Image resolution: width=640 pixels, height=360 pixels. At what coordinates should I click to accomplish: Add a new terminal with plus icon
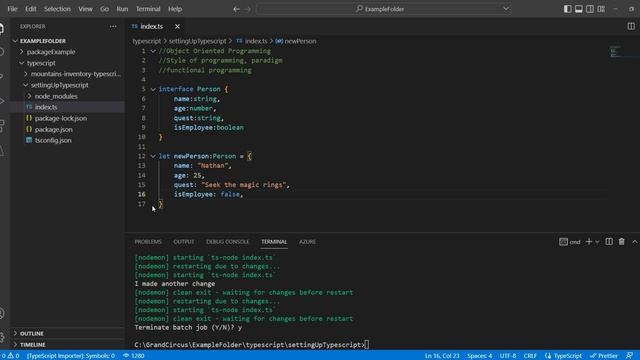pos(589,242)
